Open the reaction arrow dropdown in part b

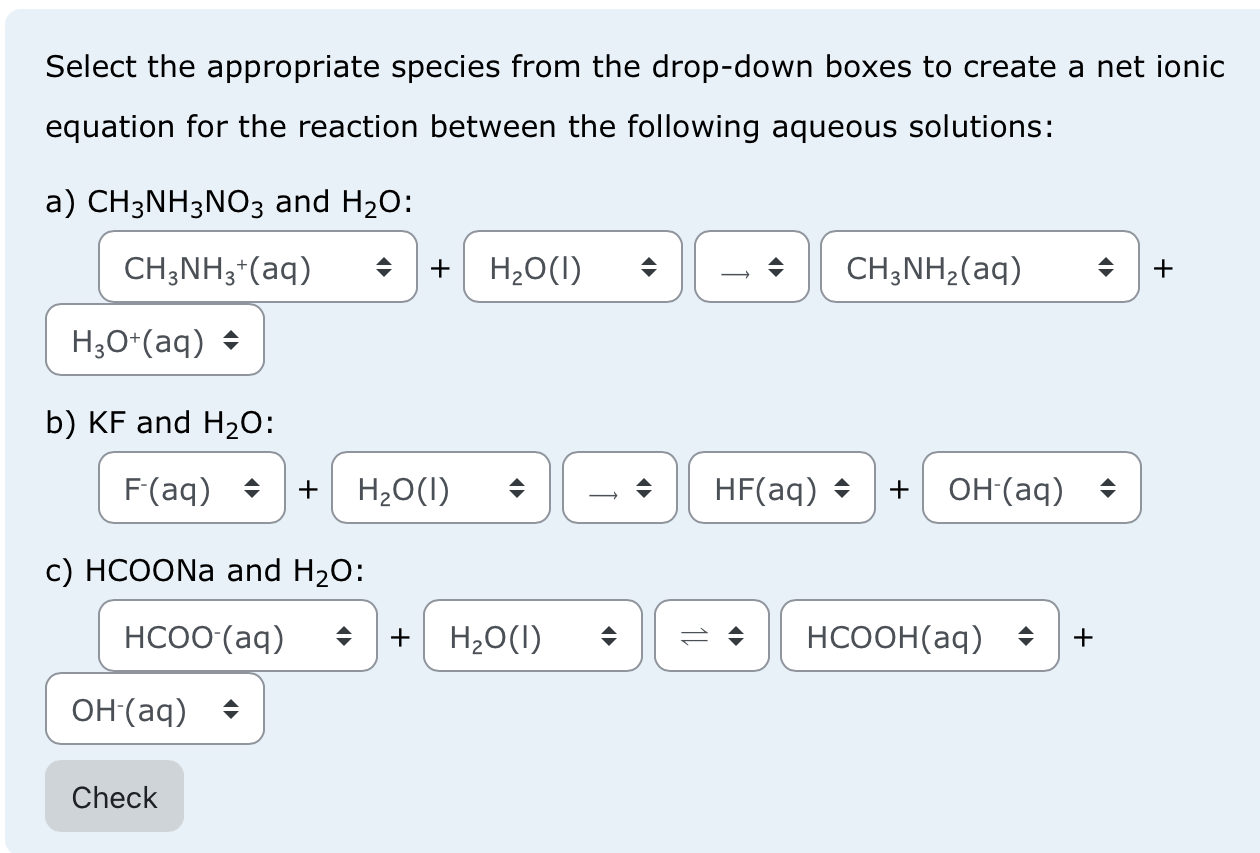(x=619, y=488)
